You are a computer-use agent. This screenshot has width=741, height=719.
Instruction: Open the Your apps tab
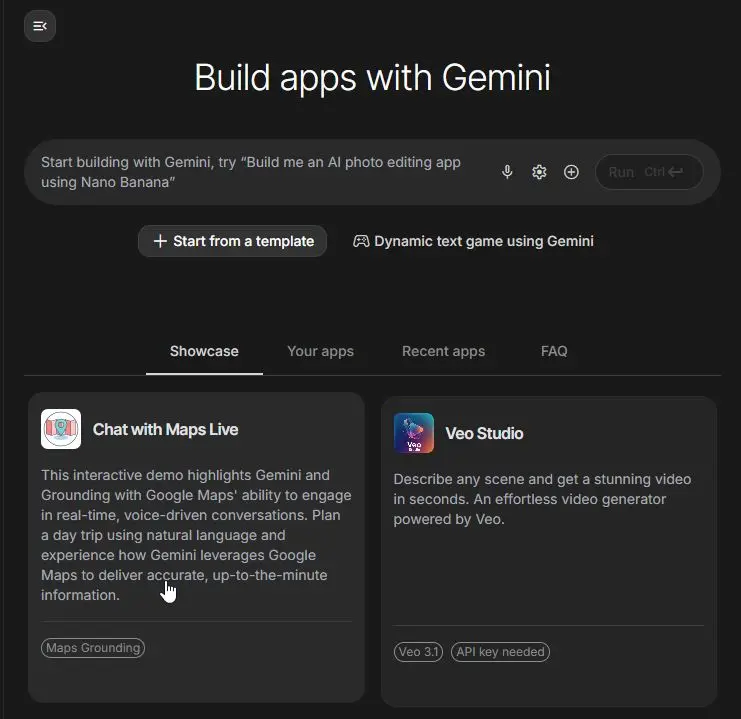coord(320,351)
